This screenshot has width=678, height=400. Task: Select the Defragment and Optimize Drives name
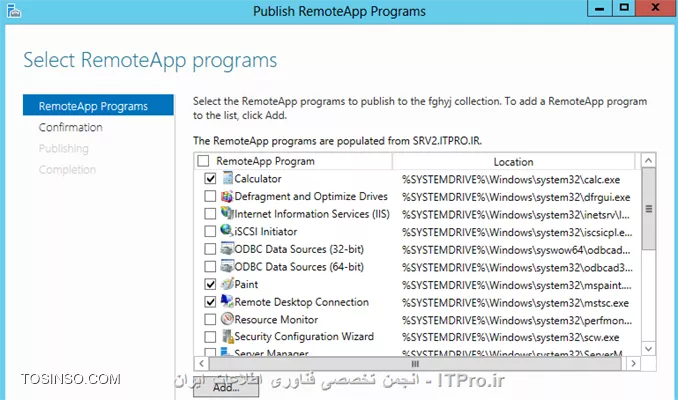(311, 196)
